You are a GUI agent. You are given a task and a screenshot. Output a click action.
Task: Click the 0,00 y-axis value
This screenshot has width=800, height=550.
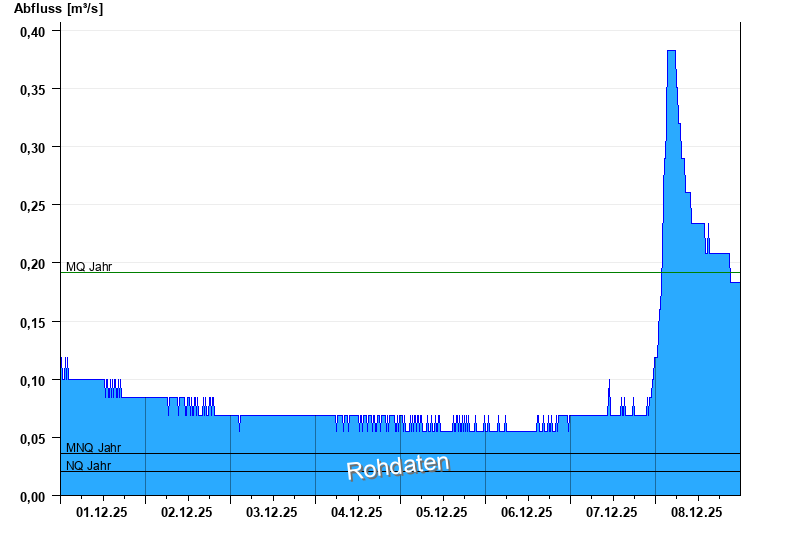[33, 496]
